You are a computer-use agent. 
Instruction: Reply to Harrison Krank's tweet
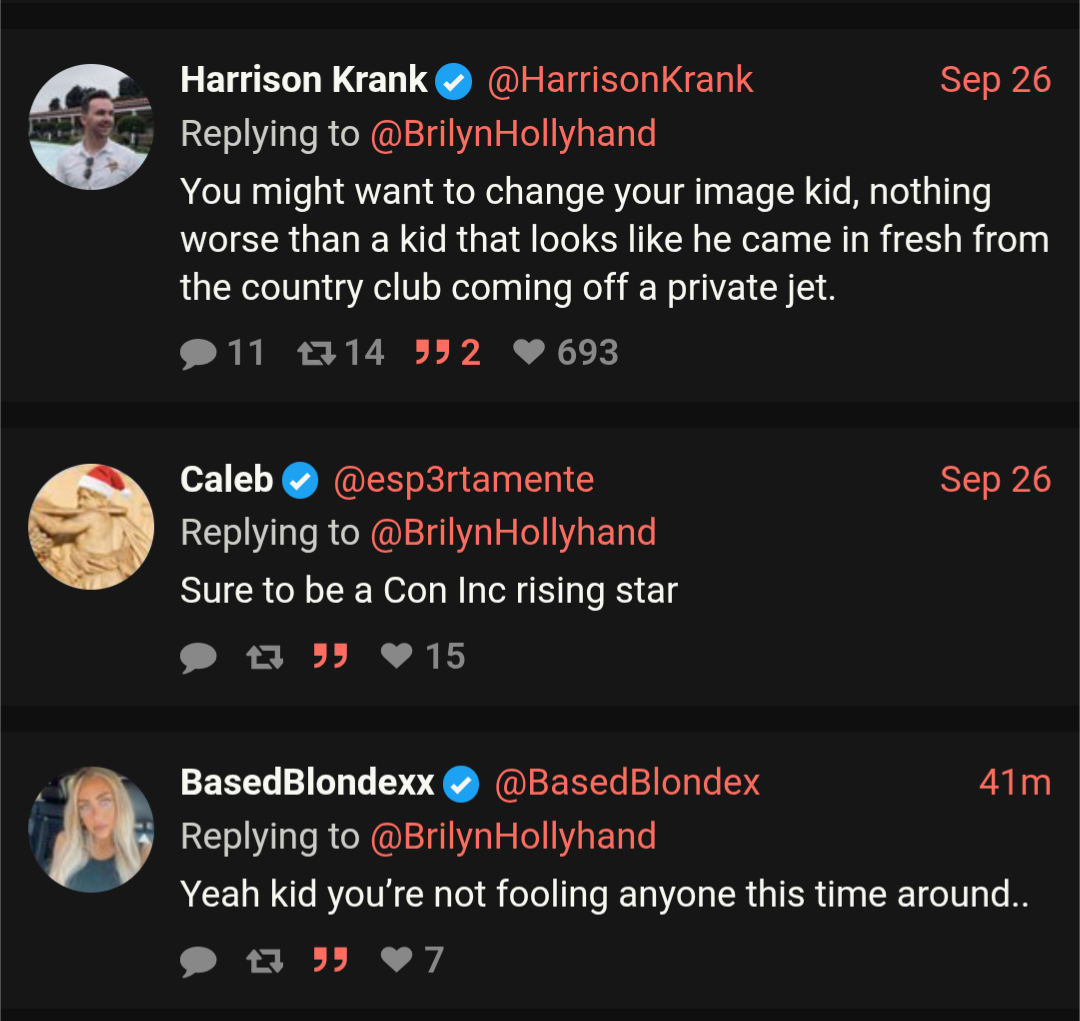tap(199, 353)
